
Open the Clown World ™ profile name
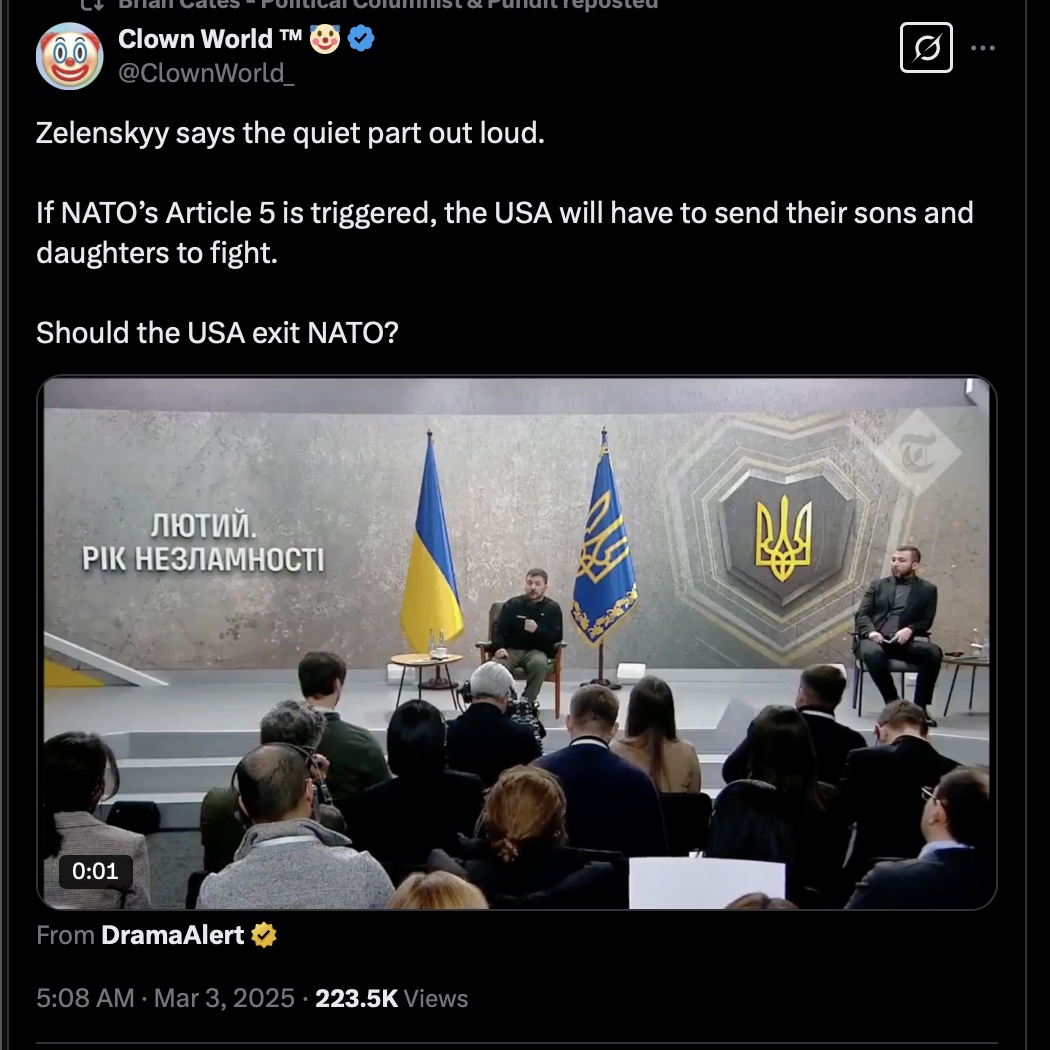210,39
